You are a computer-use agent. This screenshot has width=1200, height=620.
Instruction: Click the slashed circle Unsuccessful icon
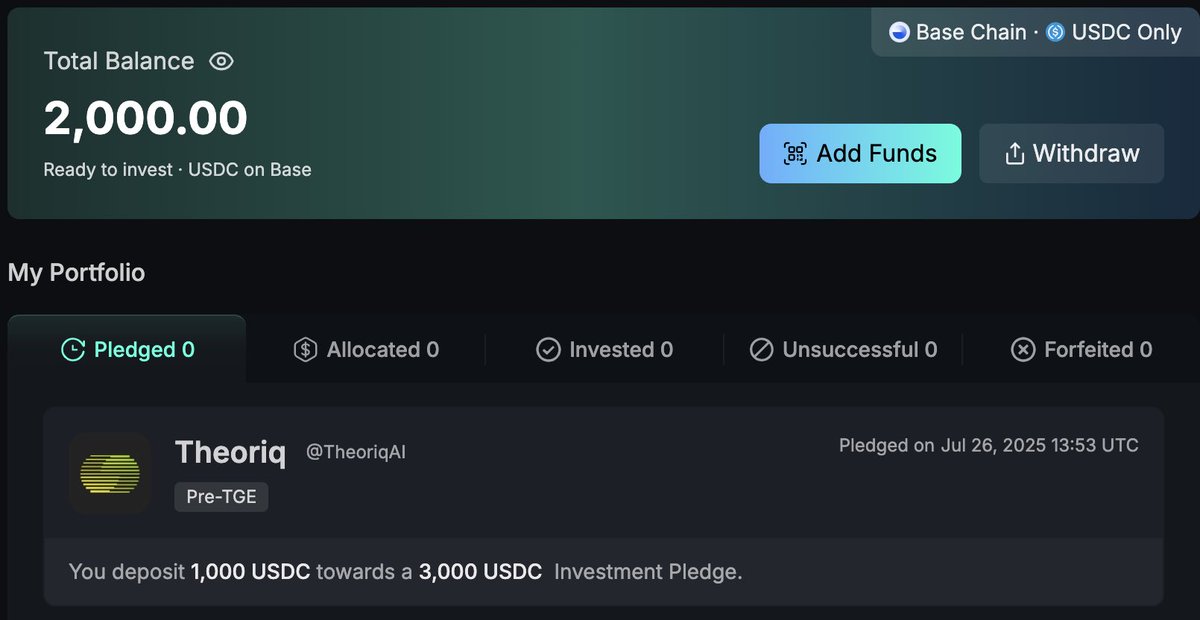tap(761, 350)
